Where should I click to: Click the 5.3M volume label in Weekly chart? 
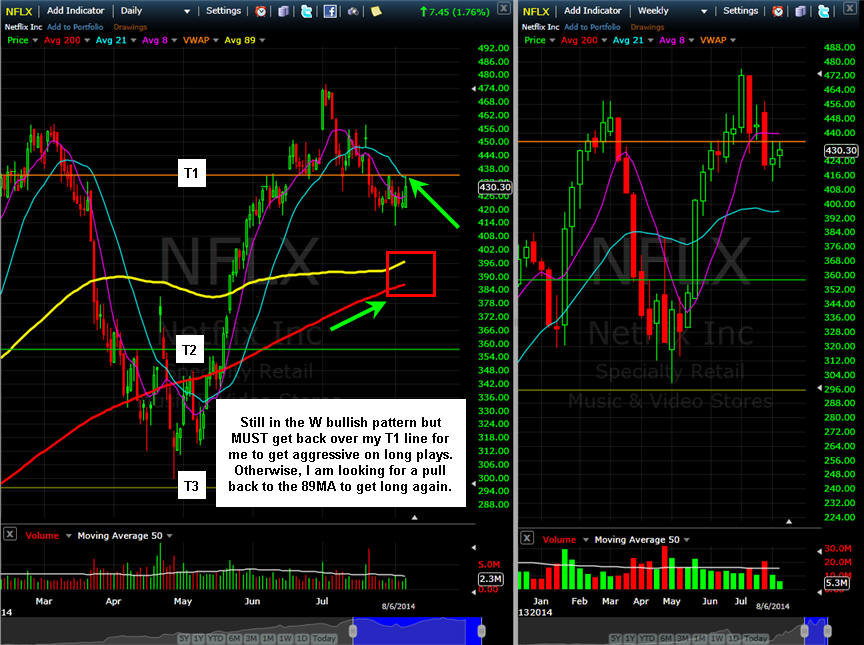[836, 583]
